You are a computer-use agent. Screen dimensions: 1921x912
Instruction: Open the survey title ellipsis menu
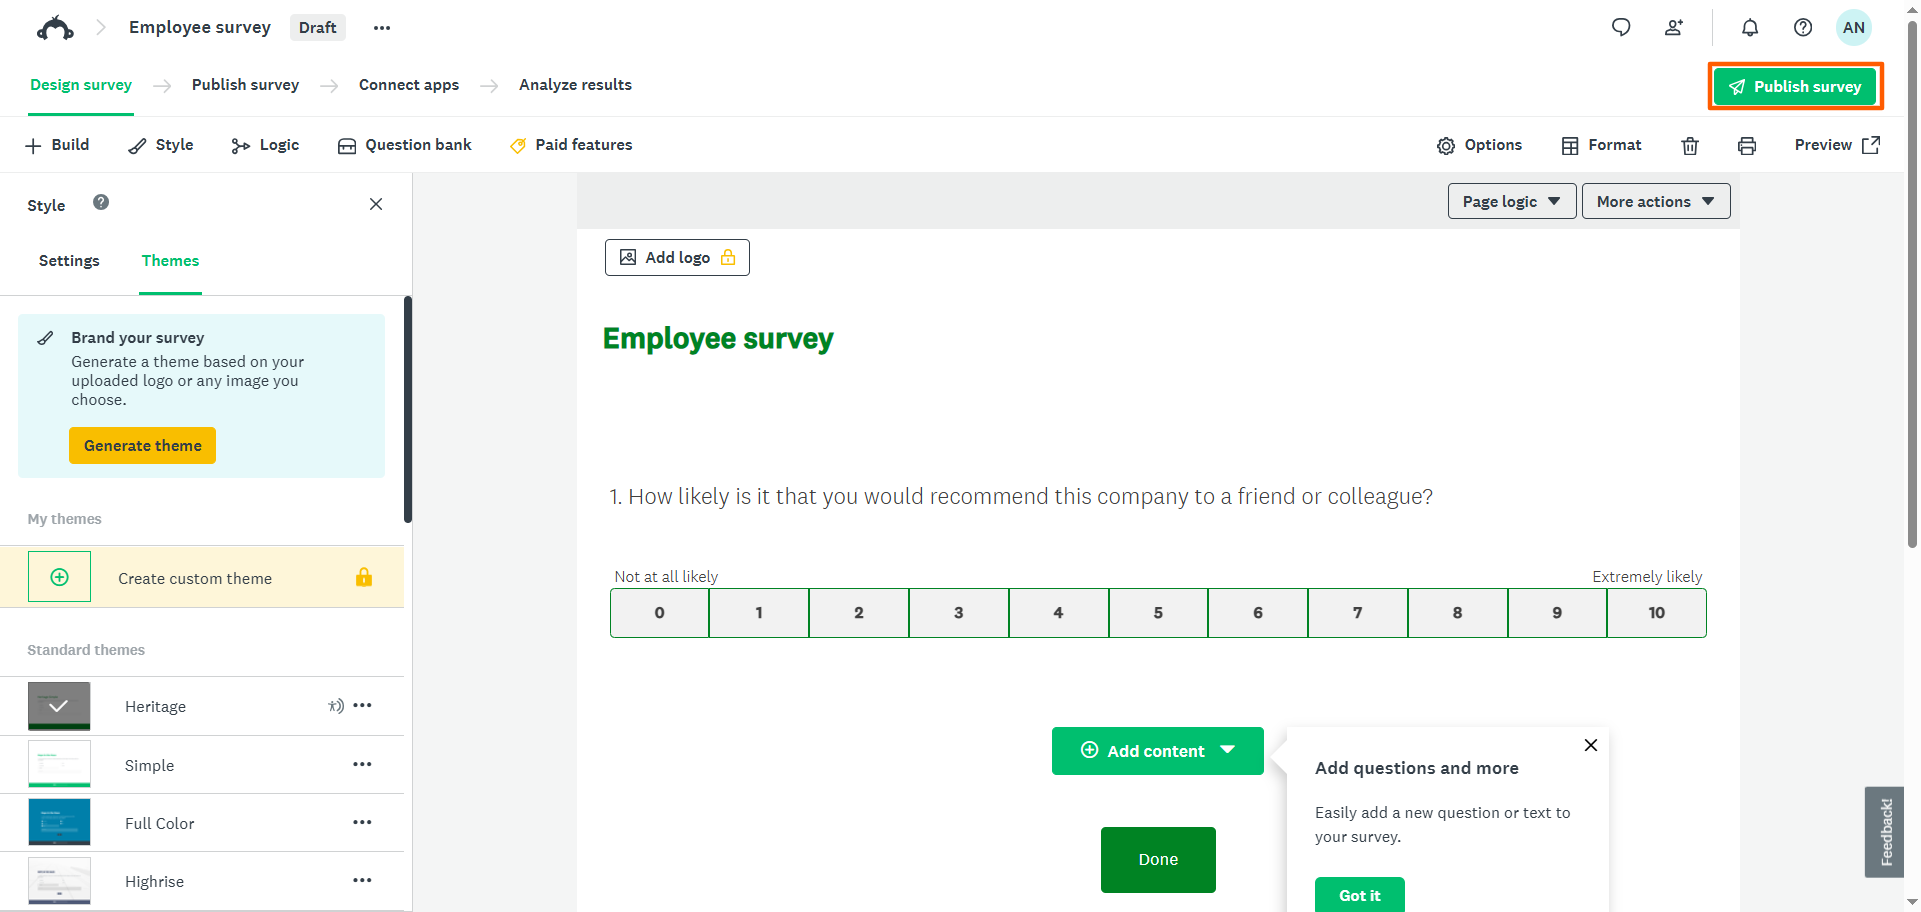pos(382,28)
